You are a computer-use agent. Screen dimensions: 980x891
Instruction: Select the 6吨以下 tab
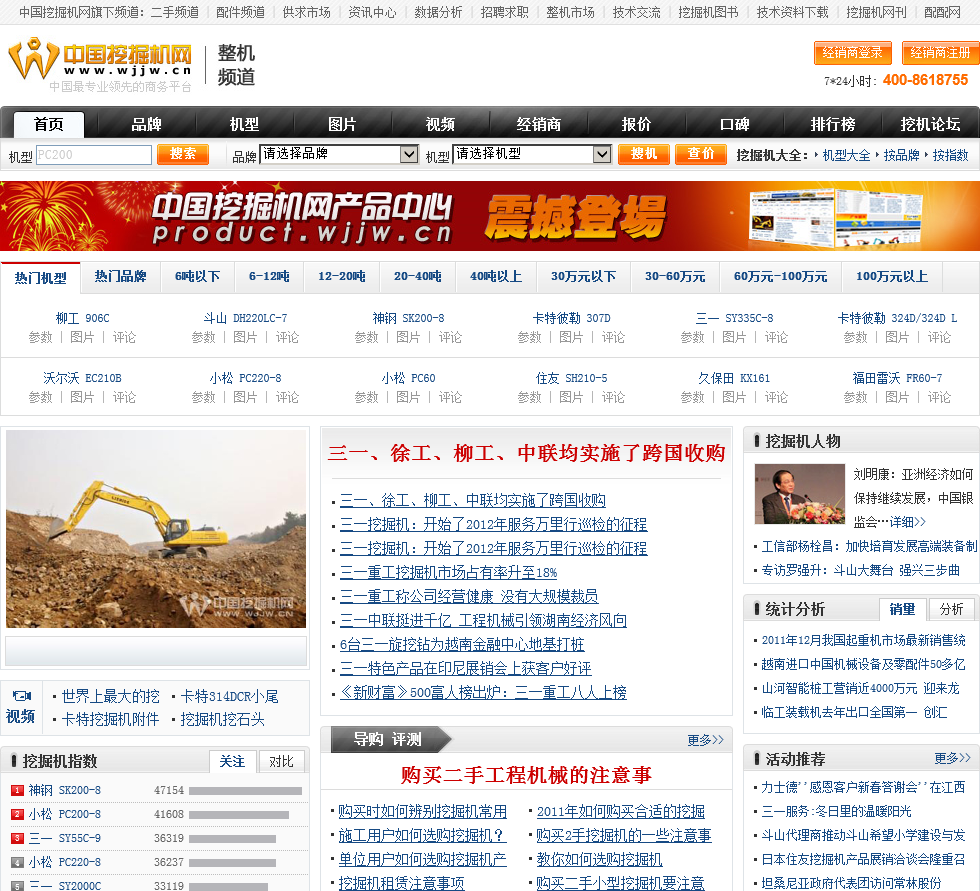point(198,276)
